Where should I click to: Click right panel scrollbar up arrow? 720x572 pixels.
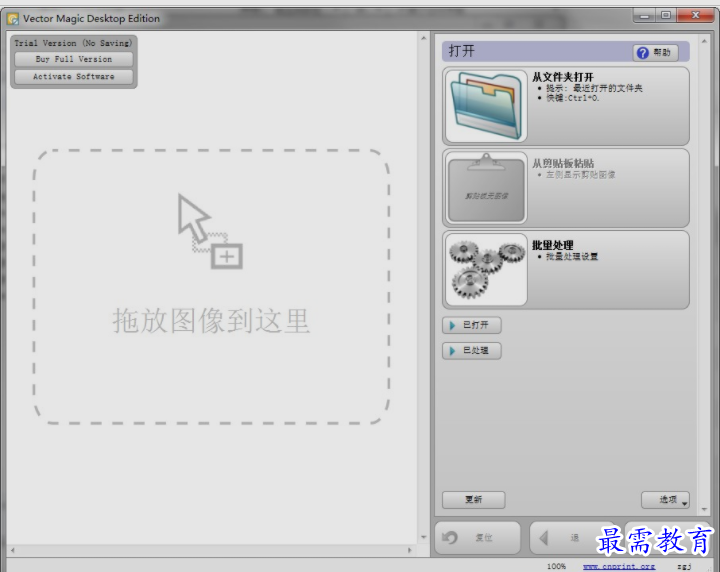pos(704,41)
